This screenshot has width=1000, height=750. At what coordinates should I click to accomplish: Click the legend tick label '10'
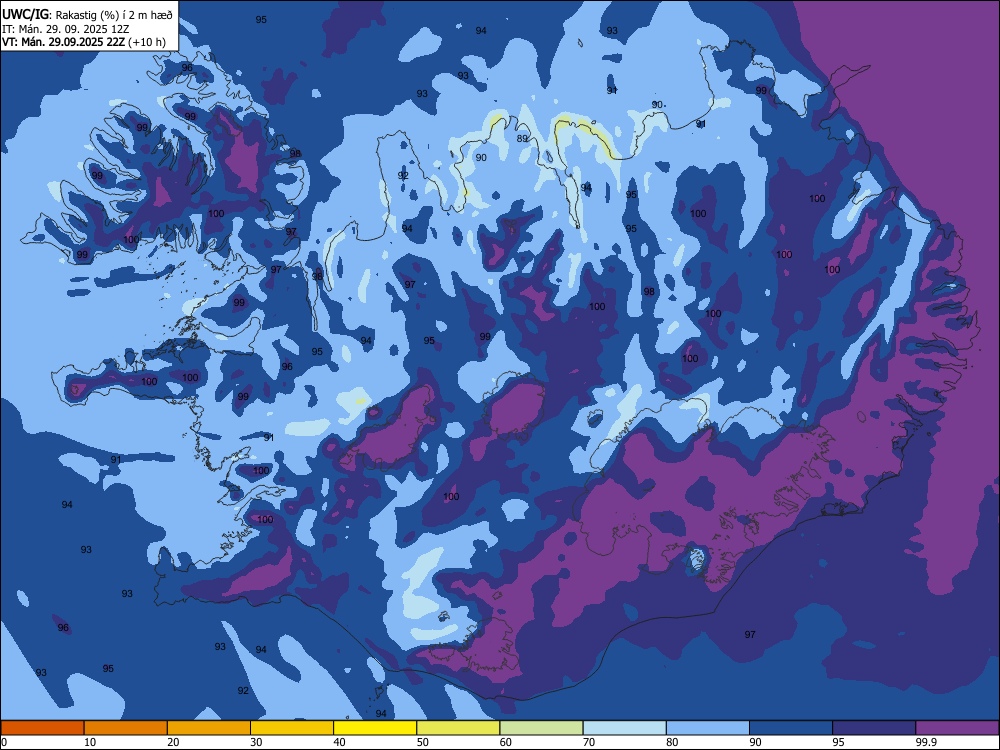tap(90, 742)
